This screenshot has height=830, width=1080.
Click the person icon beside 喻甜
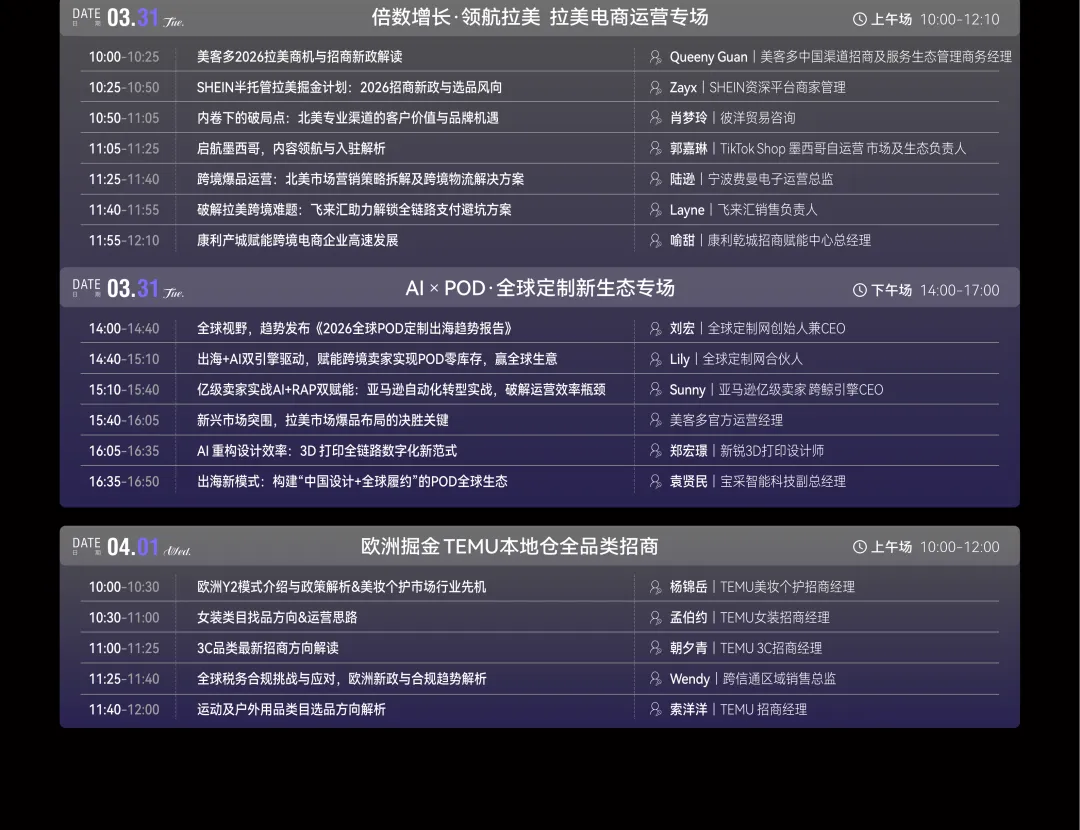click(x=655, y=240)
